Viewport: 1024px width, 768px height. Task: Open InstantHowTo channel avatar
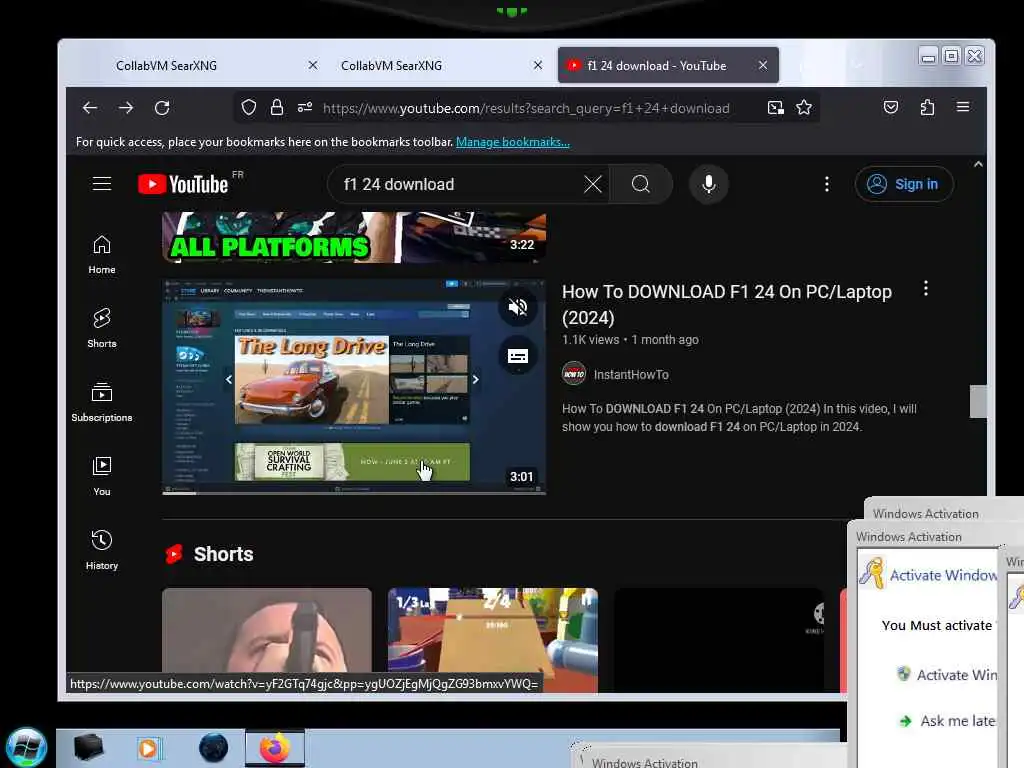[574, 374]
